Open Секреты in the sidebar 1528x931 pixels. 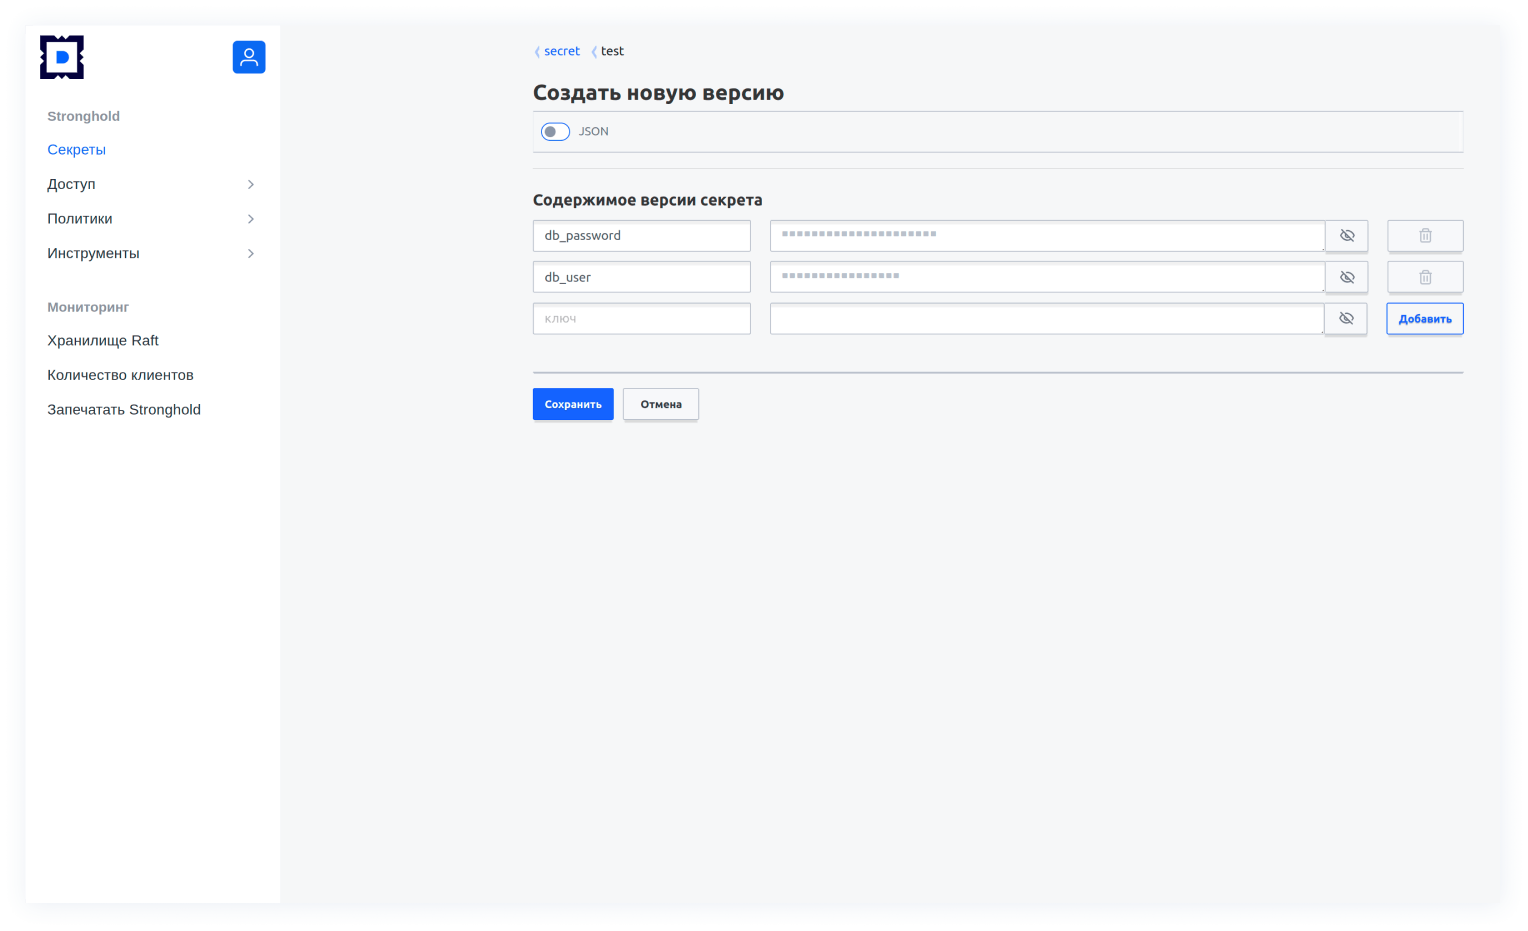pos(77,150)
